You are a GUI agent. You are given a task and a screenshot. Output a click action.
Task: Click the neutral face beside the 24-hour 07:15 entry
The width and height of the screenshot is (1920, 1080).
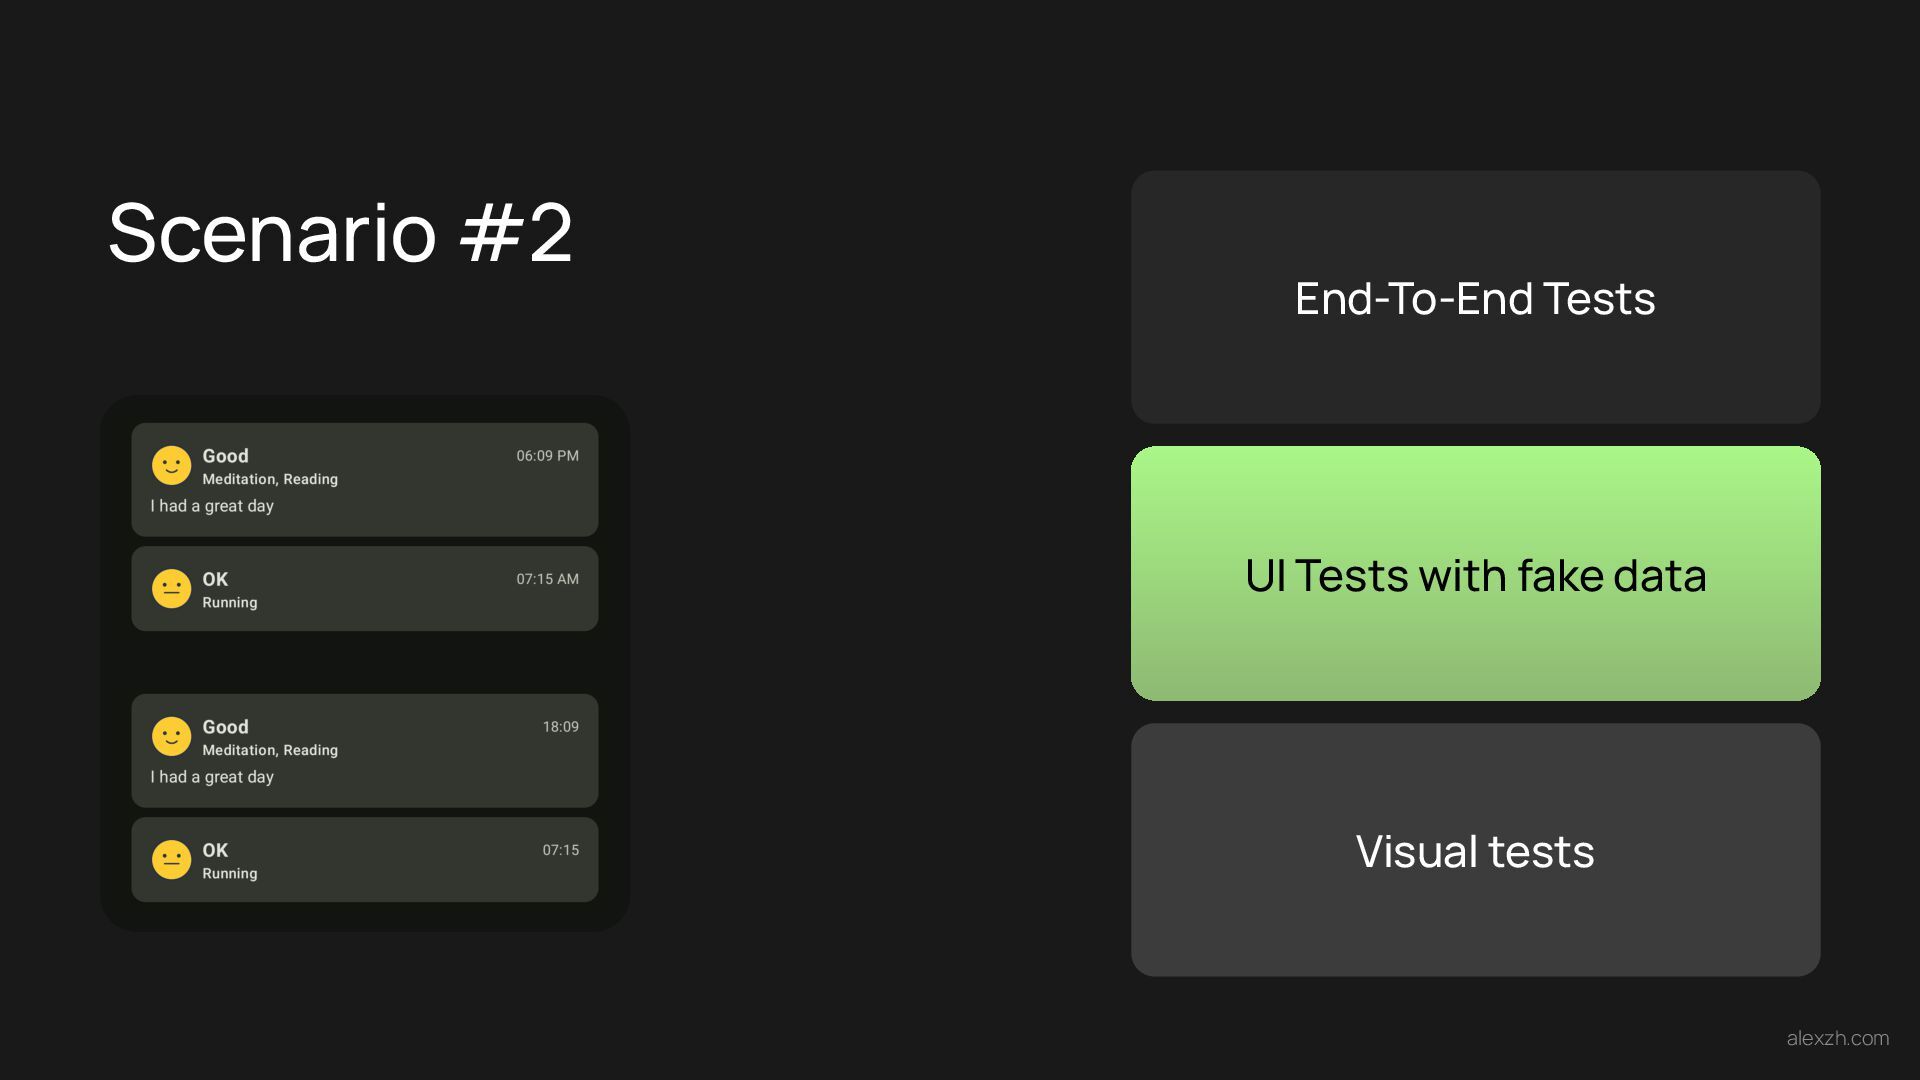coord(171,860)
